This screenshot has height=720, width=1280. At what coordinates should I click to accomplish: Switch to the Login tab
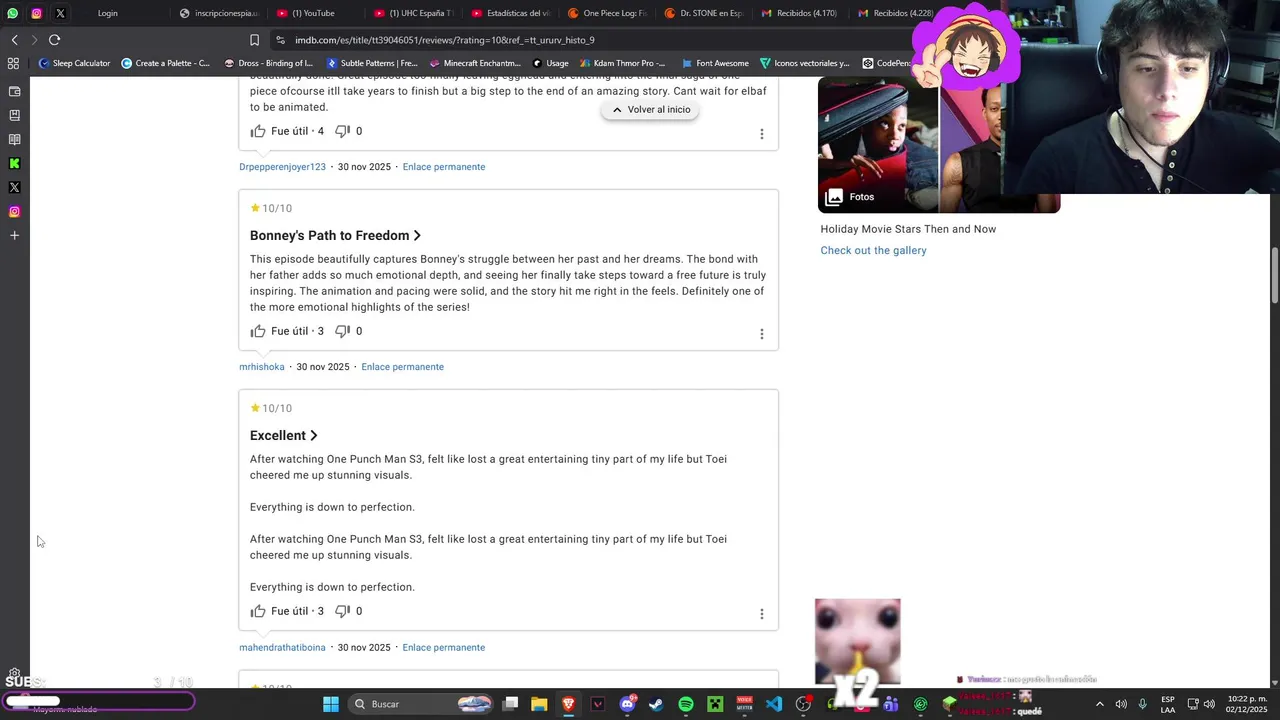[108, 13]
